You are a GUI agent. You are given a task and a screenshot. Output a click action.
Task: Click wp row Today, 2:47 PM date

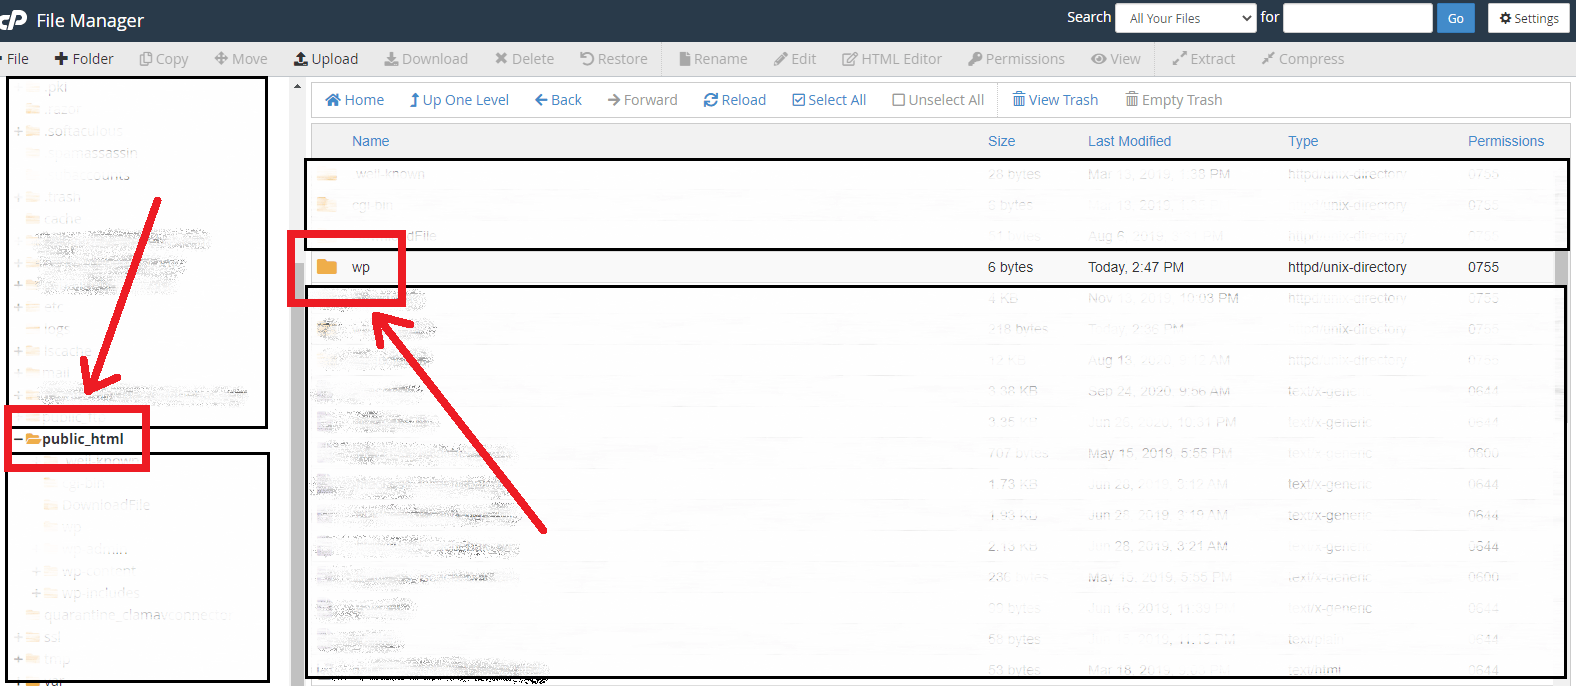(x=1136, y=267)
